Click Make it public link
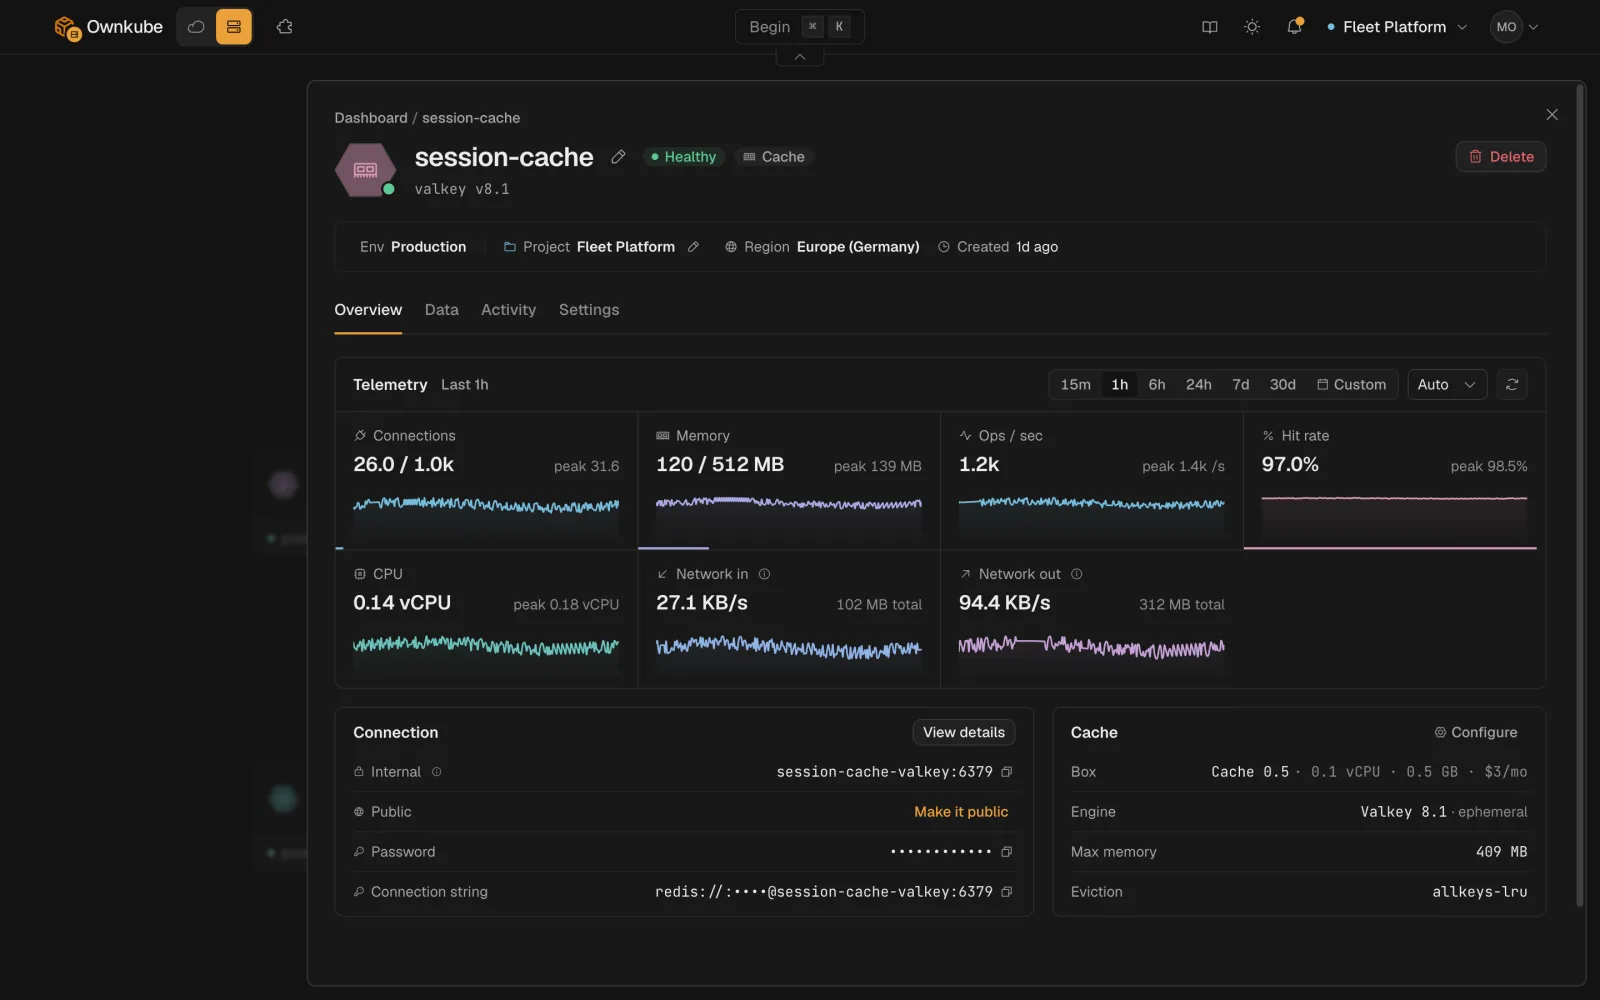The height and width of the screenshot is (1000, 1600). tap(961, 812)
